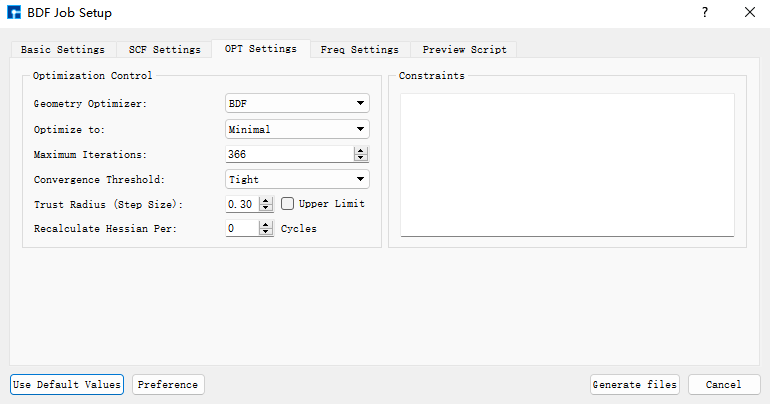
Task: Click the BDF application icon in title bar
Action: [x=14, y=12]
